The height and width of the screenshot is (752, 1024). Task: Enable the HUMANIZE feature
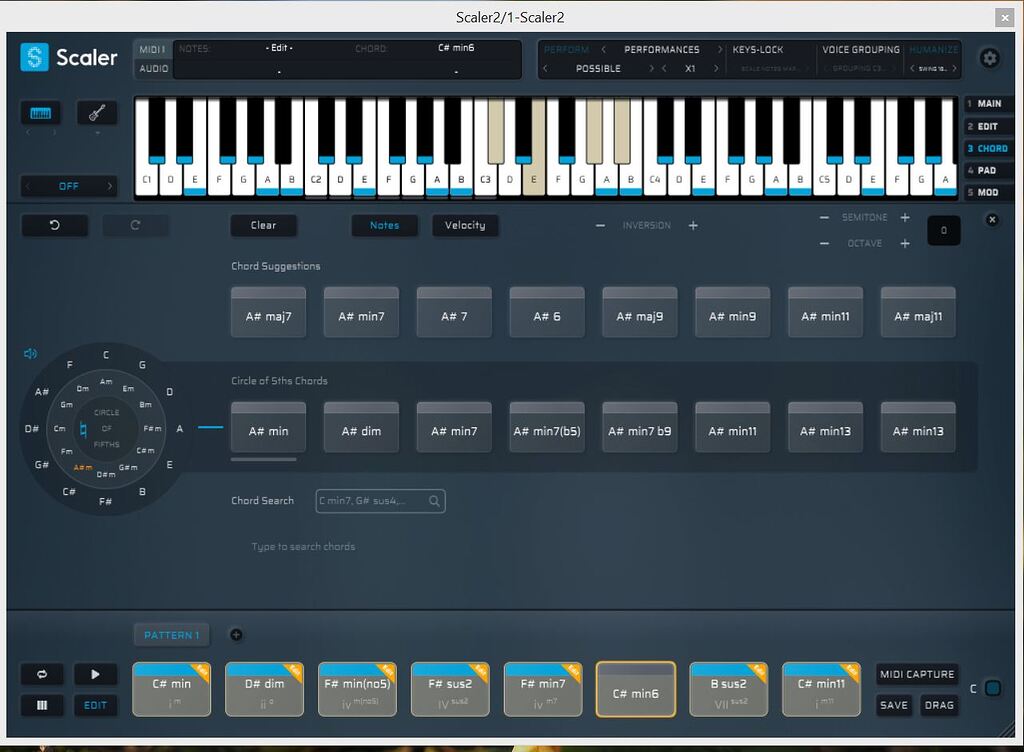pyautogui.click(x=933, y=49)
